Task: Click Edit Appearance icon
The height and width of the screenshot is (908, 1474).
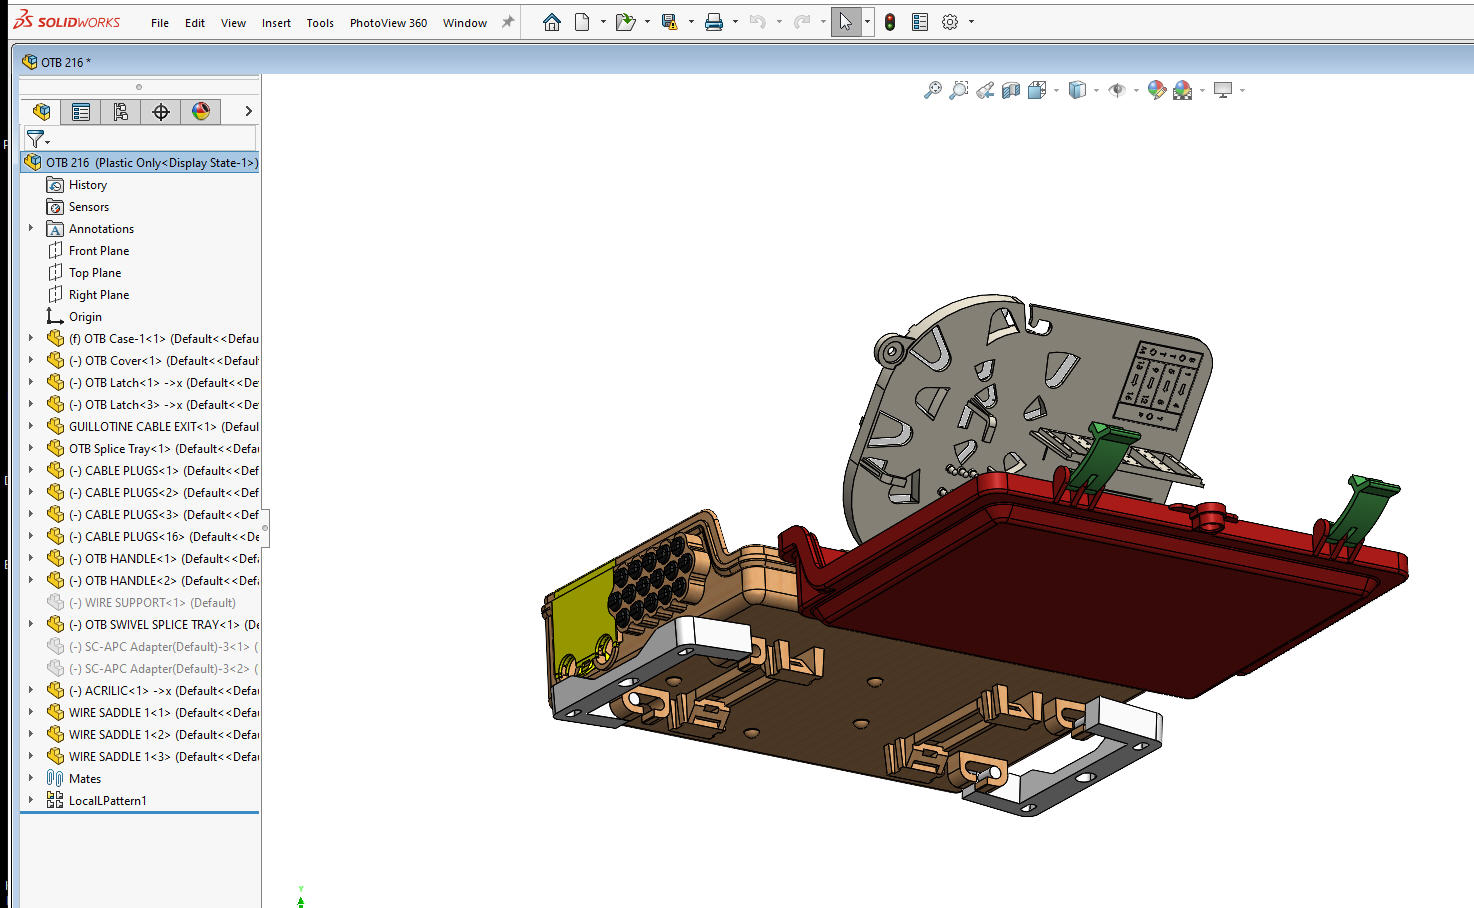Action: coord(1157,90)
